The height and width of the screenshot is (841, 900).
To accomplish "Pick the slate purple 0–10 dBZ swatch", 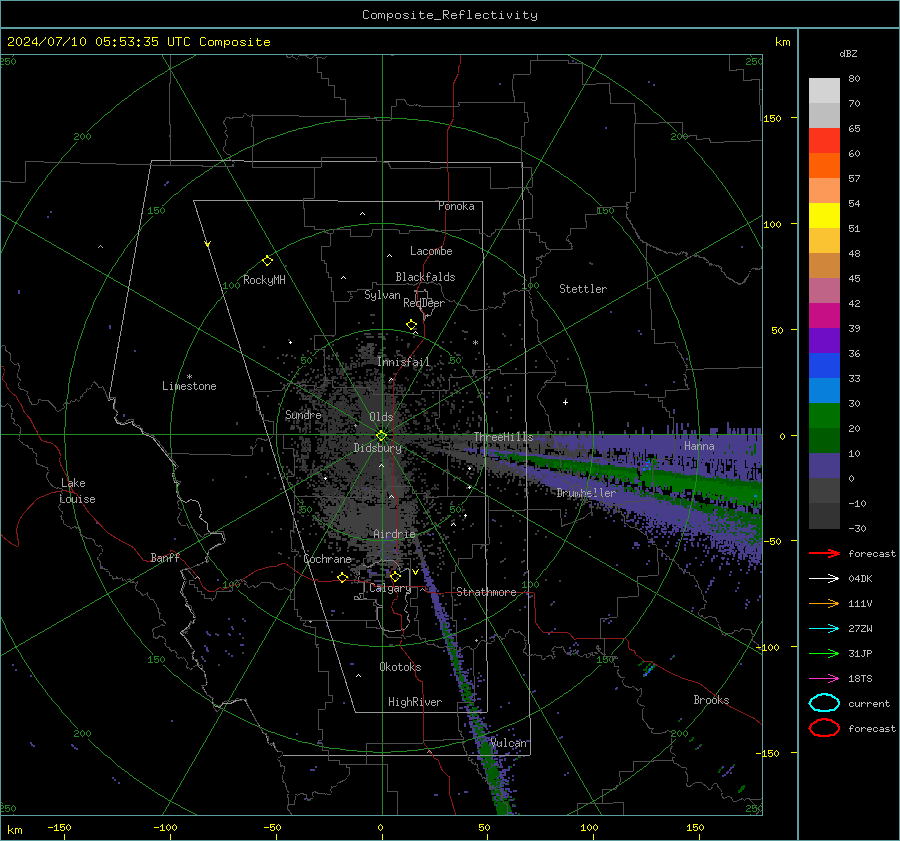I will (x=824, y=465).
